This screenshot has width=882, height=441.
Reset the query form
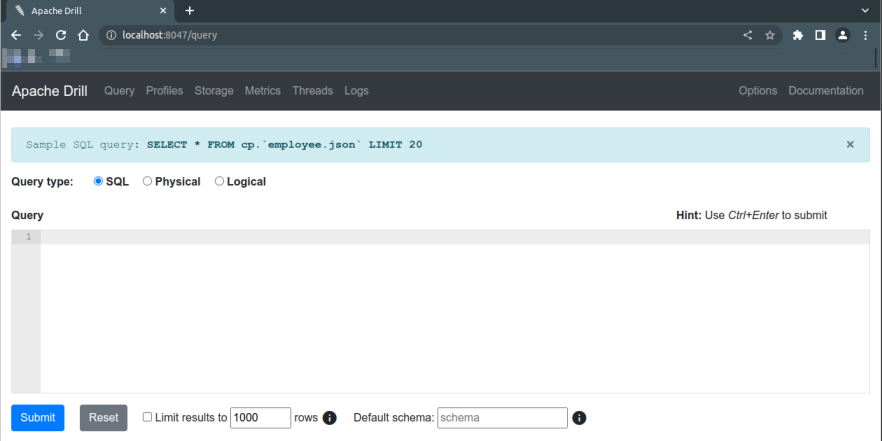pos(104,418)
